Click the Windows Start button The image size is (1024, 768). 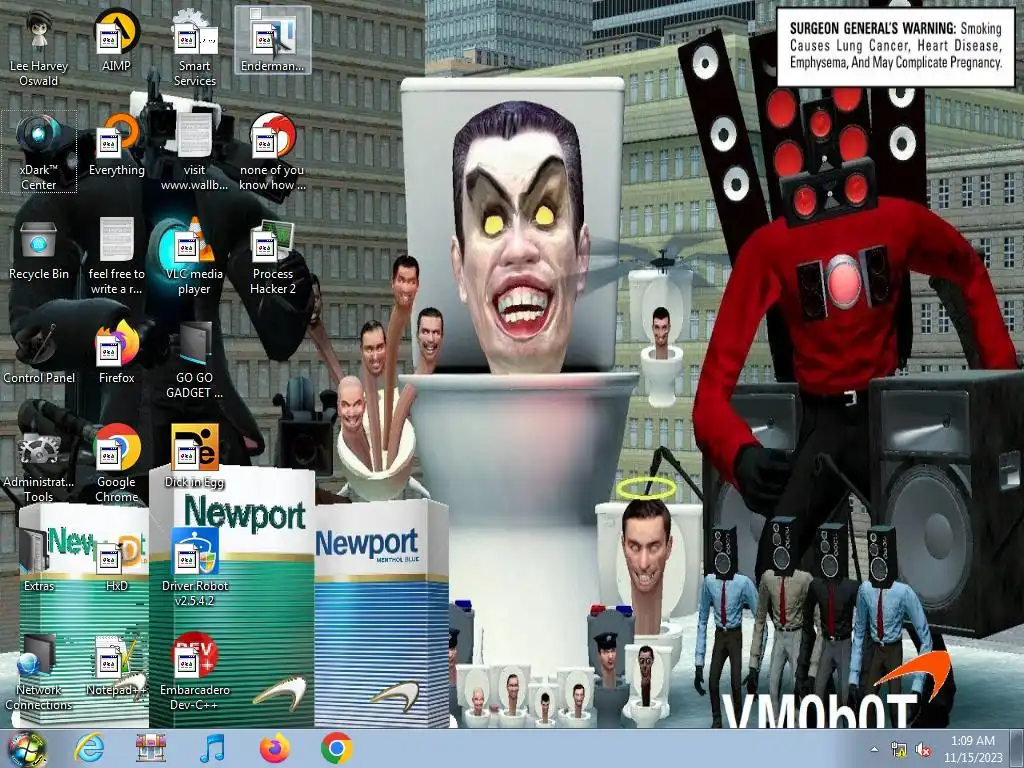(x=26, y=749)
